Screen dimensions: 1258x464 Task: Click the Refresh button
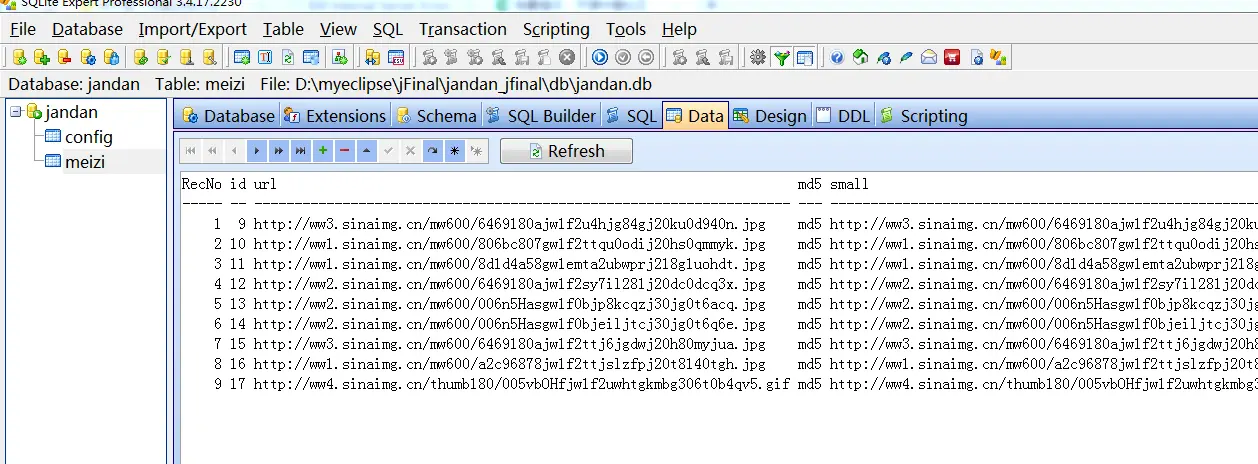[566, 151]
